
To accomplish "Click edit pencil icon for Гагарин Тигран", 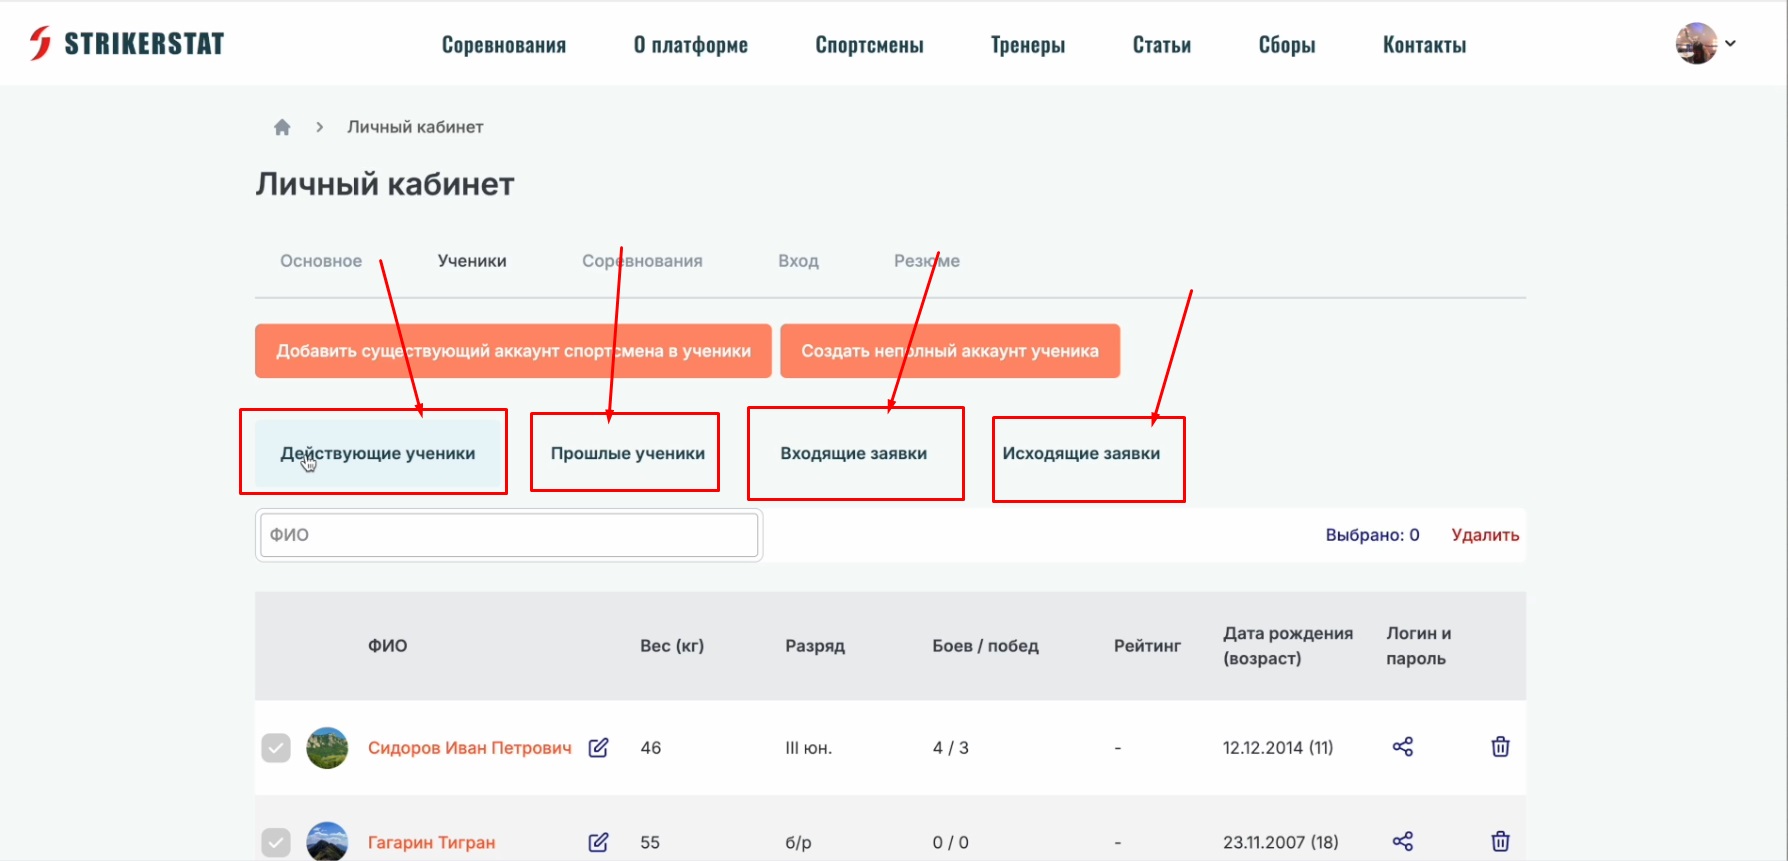I will (x=598, y=842).
